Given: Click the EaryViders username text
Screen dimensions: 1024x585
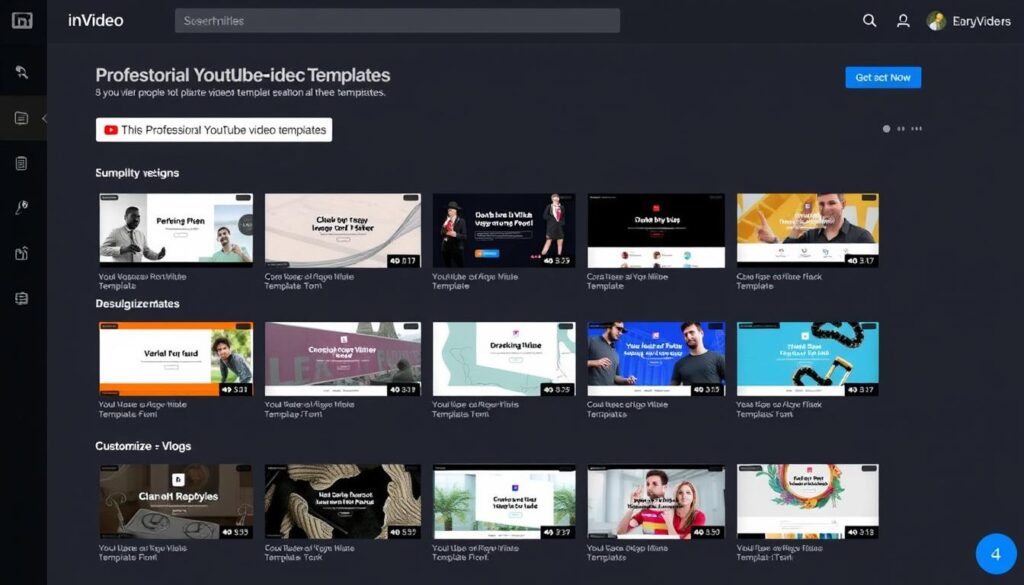Looking at the screenshot, I should click(x=982, y=21).
